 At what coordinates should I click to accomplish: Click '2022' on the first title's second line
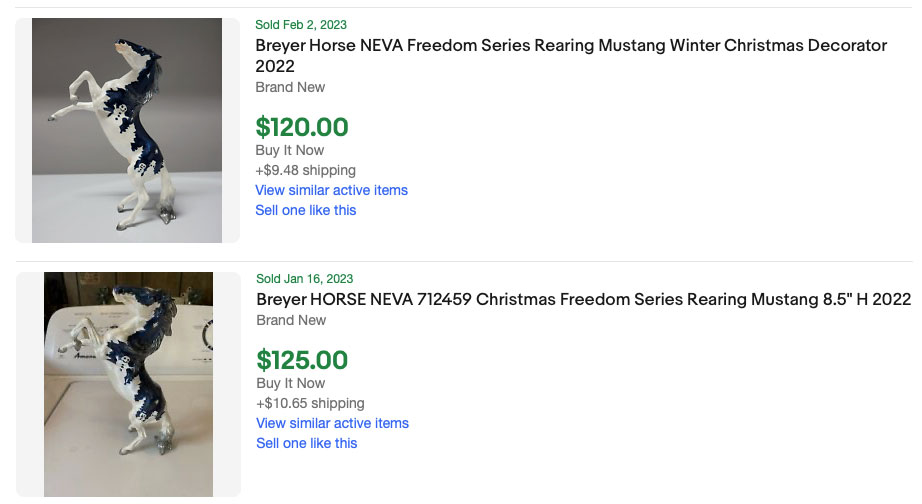click(x=275, y=66)
